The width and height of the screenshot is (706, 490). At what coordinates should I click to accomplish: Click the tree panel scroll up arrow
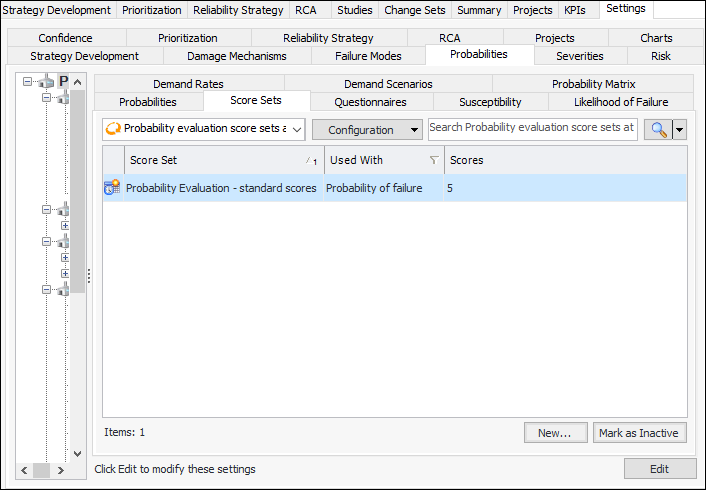pos(77,82)
